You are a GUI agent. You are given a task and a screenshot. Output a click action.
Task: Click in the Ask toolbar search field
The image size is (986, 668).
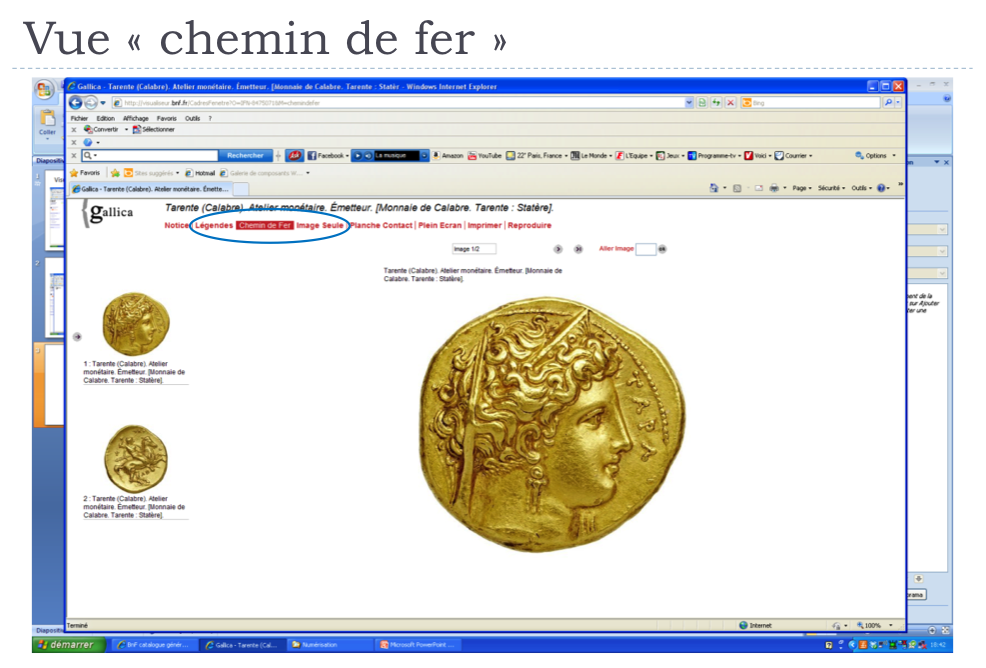click(150, 155)
